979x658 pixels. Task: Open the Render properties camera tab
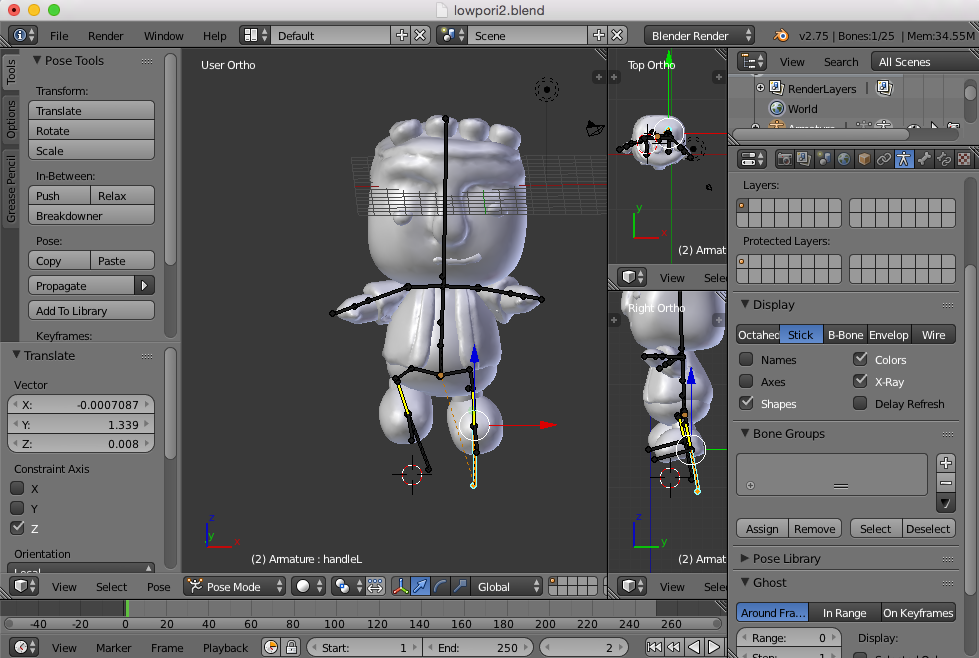pyautogui.click(x=785, y=159)
